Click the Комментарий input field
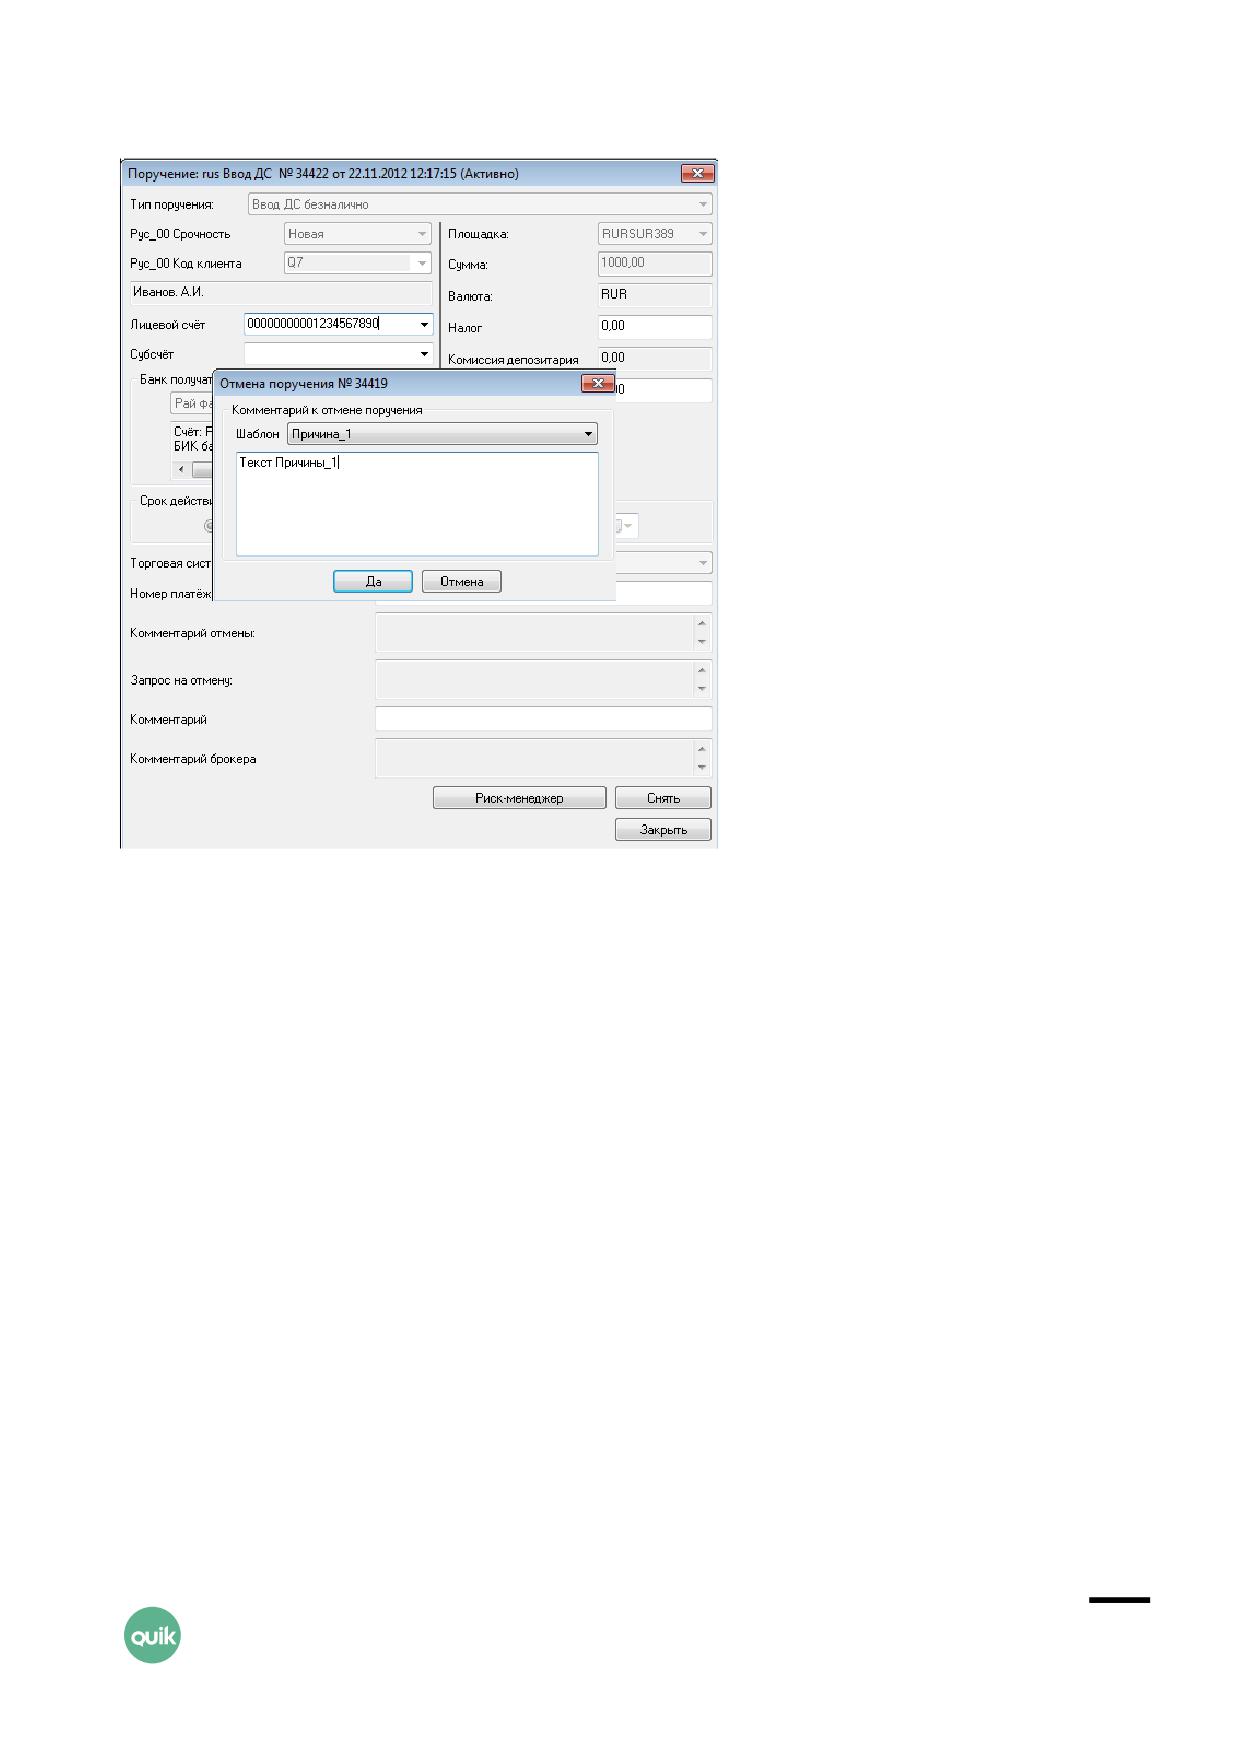Screen dimensions: 1240x1754 [x=543, y=719]
